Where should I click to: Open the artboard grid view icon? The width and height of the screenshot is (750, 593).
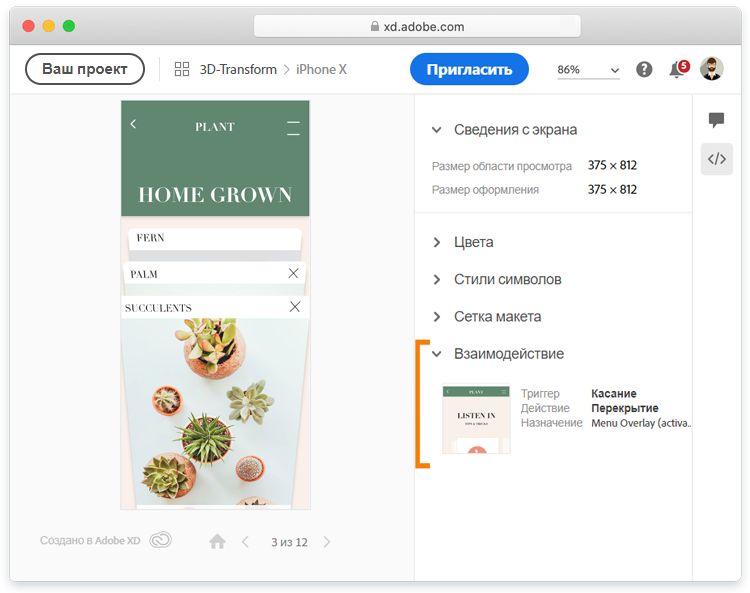(182, 69)
